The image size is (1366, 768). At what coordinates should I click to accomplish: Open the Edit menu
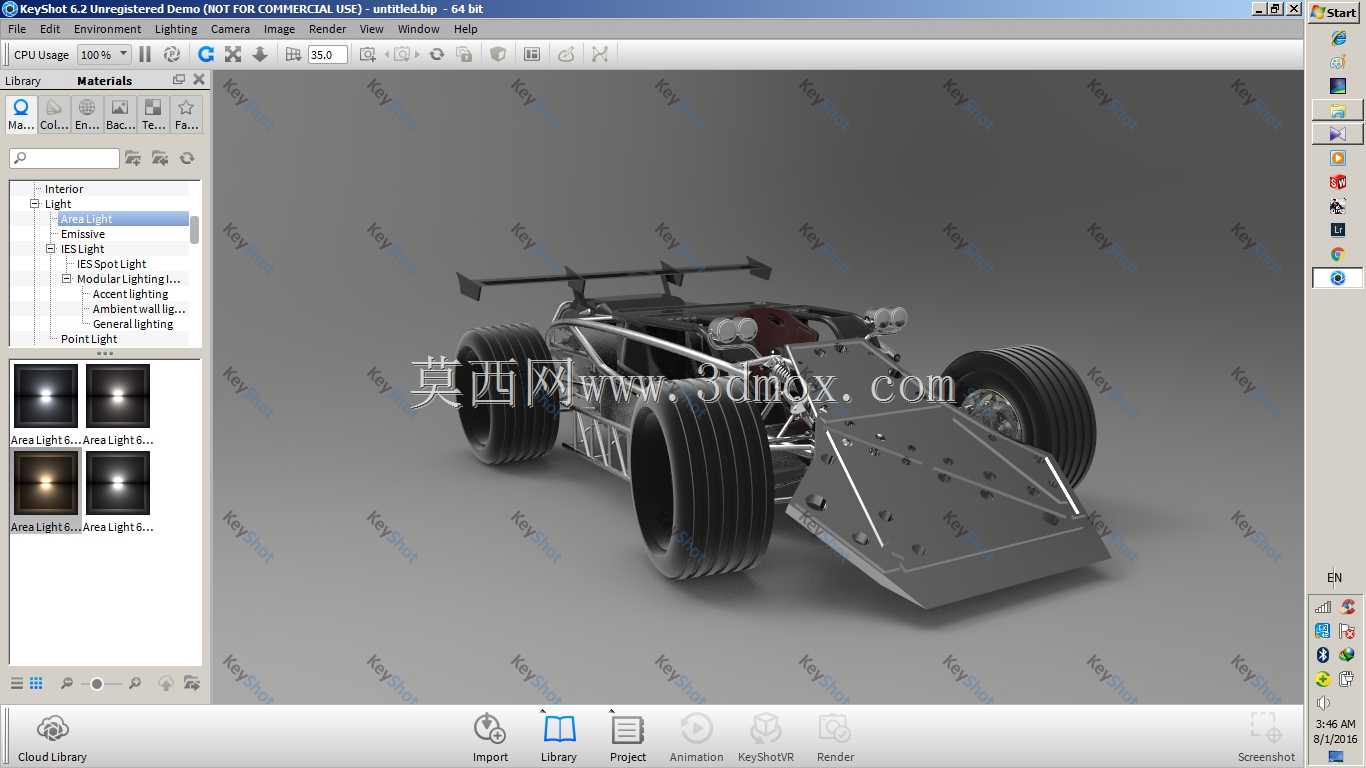[50, 29]
